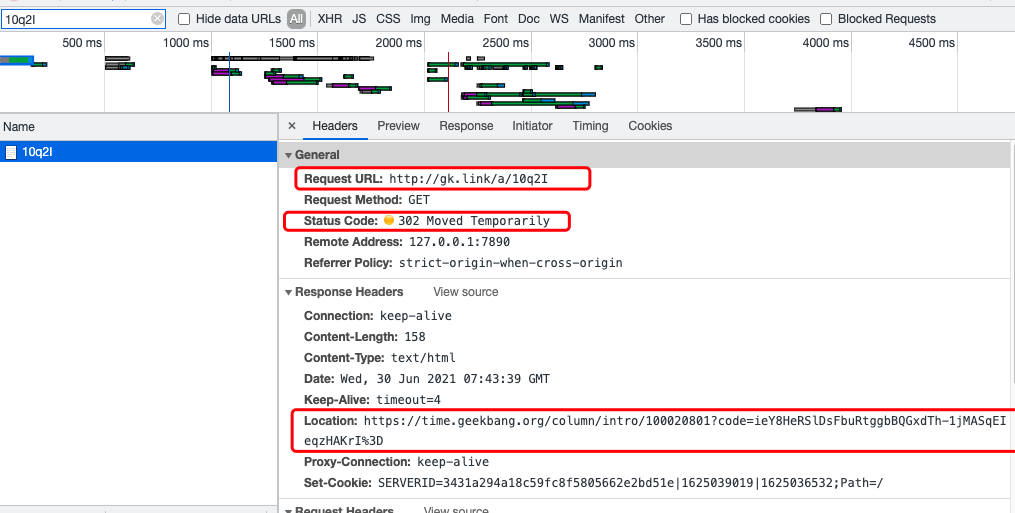Image resolution: width=1015 pixels, height=513 pixels.
Task: Expand the Request Headers section
Action: click(289, 510)
